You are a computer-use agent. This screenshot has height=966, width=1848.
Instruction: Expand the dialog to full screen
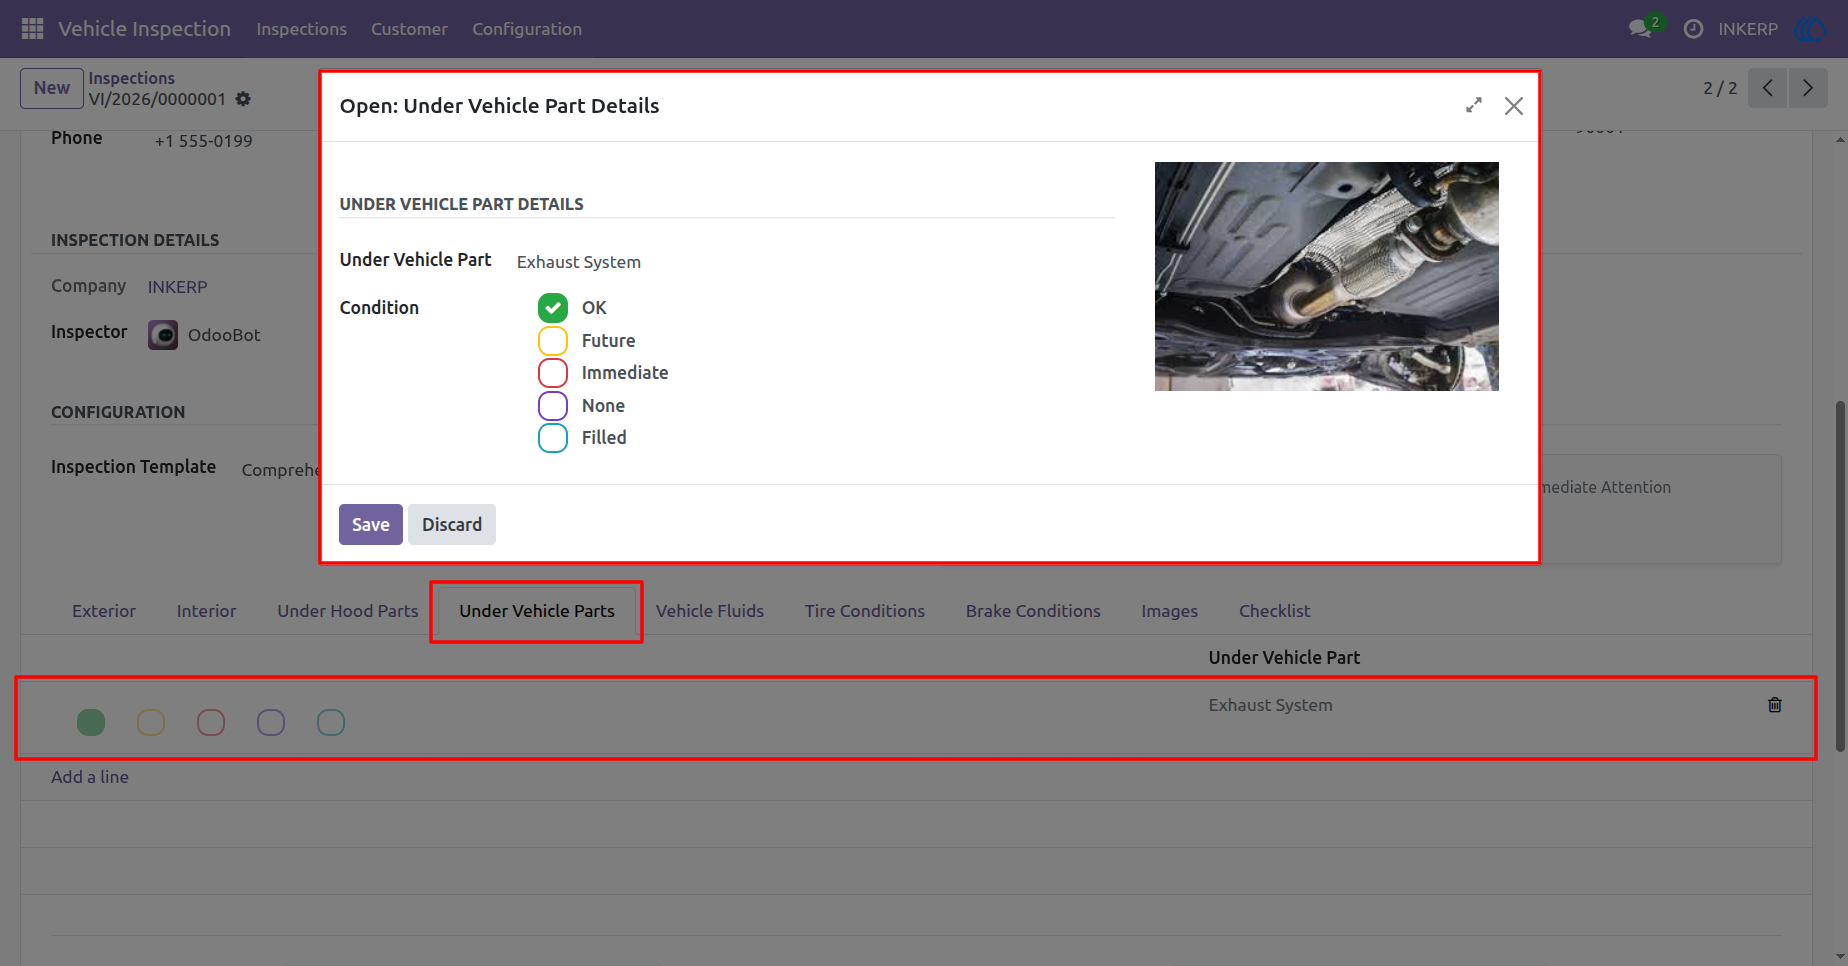click(x=1474, y=105)
